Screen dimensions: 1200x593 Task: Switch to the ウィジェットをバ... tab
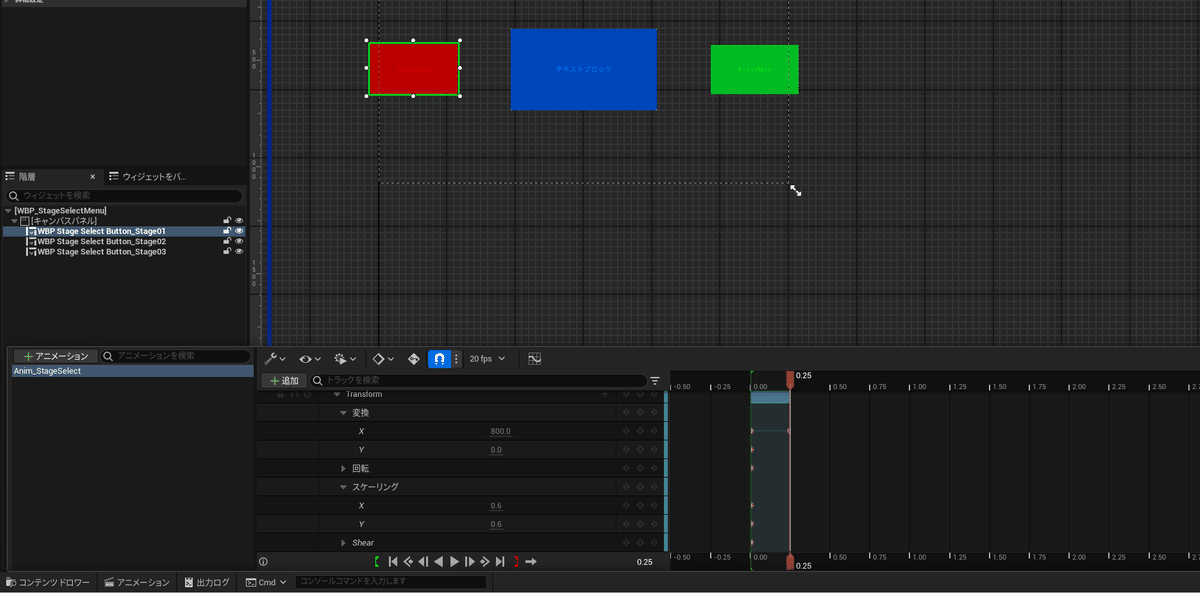click(x=147, y=177)
